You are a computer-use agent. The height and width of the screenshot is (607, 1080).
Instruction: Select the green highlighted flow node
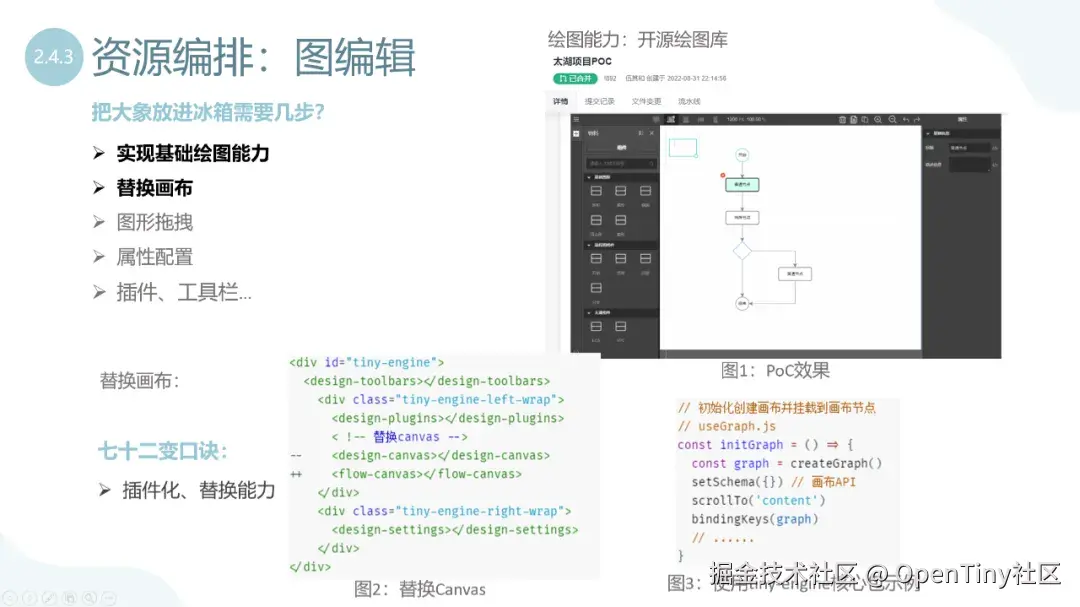[x=742, y=184]
